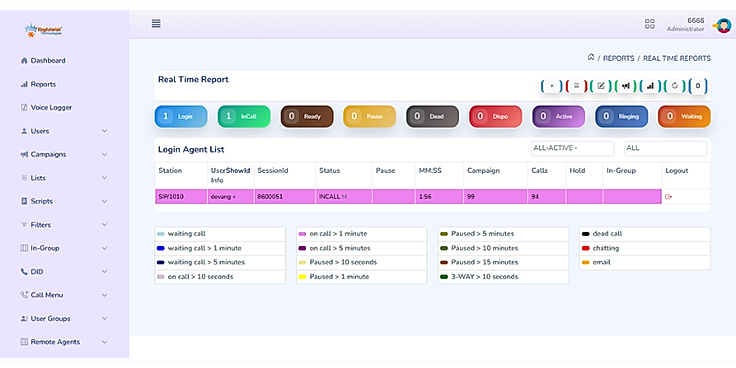Toggle the sidebar with the hamburger icon
This screenshot has width=736, height=368.
pyautogui.click(x=156, y=23)
